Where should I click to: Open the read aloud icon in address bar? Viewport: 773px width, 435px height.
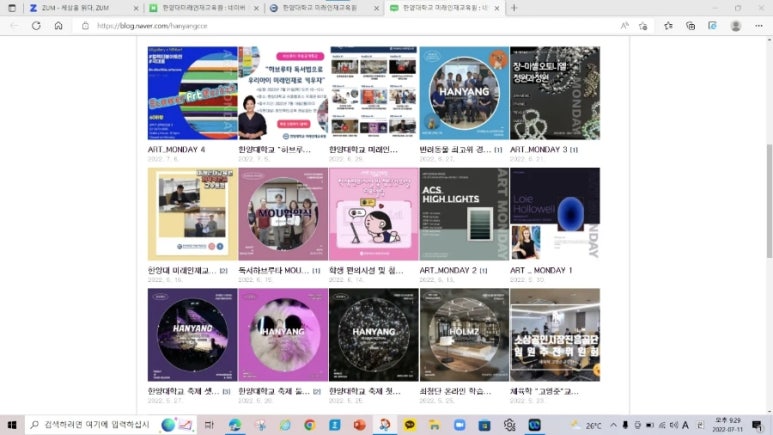[x=624, y=26]
